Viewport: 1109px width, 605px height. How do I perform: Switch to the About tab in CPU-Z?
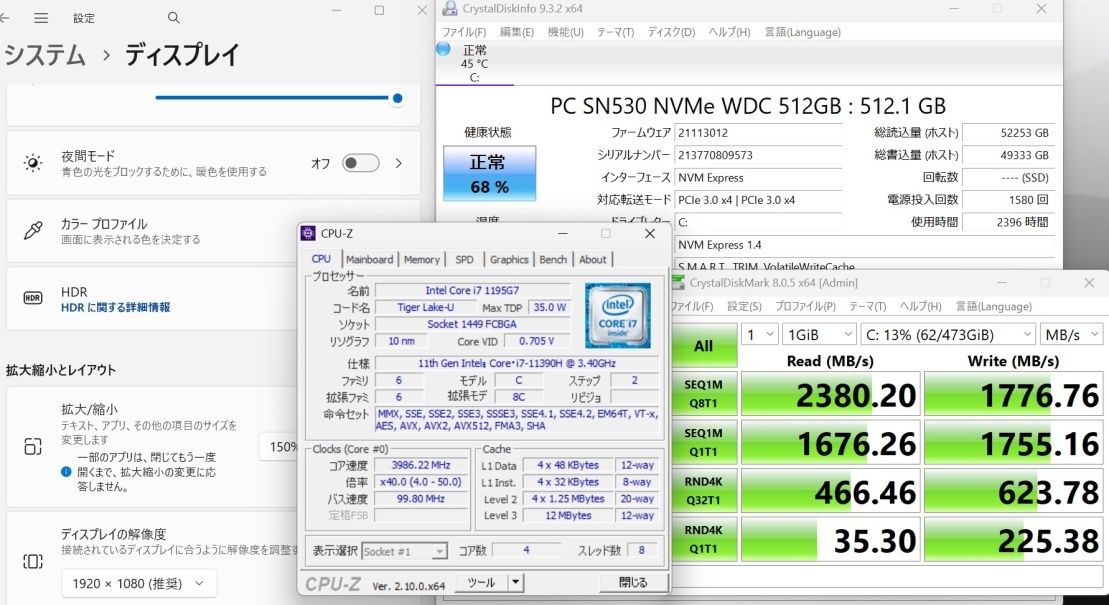(593, 260)
